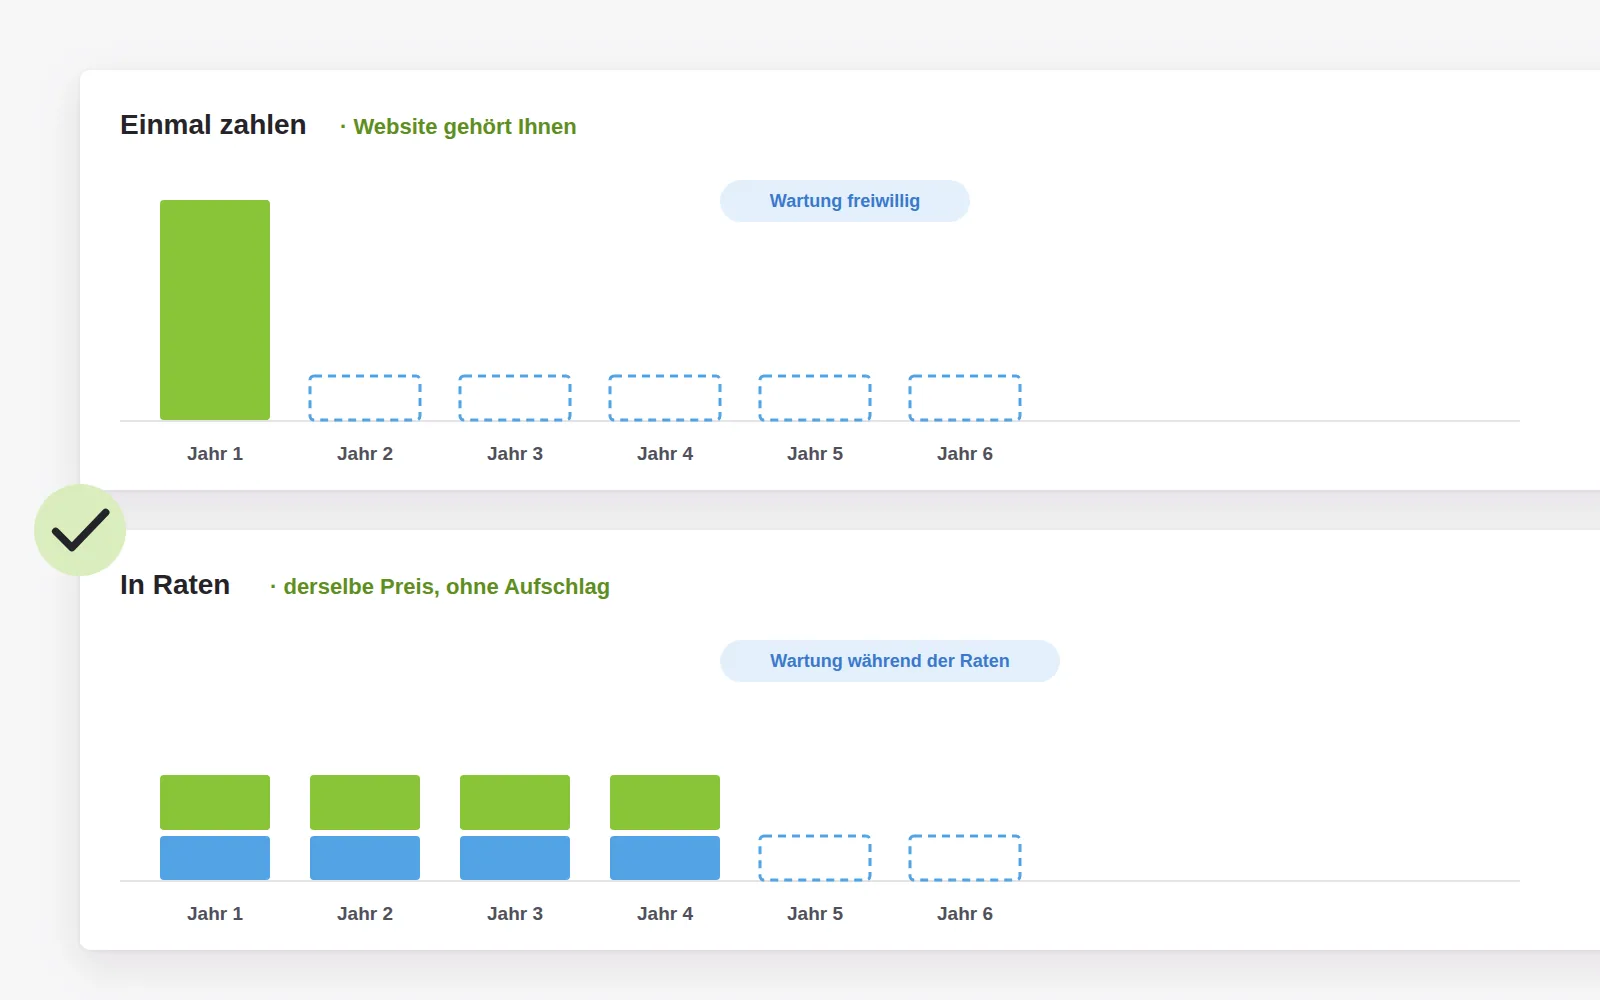Viewport: 1600px width, 1000px height.
Task: Click blue block for Jahr 3 in In Raten
Action: coord(515,858)
